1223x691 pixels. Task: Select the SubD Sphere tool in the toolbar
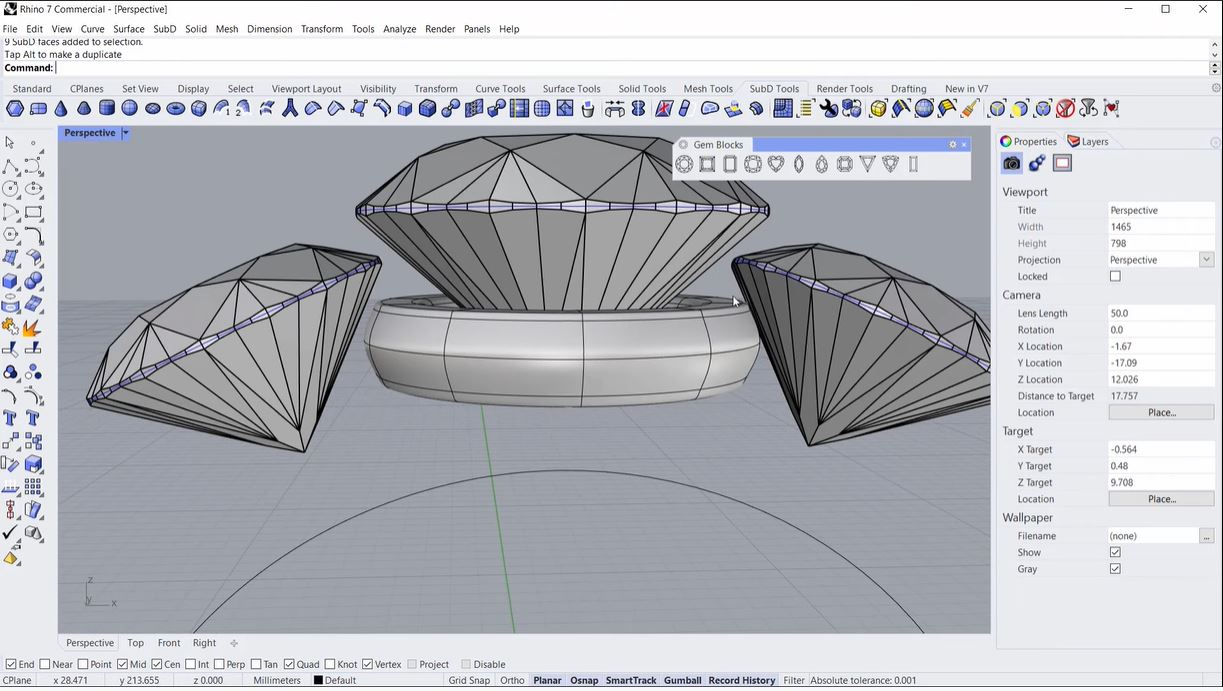[128, 108]
